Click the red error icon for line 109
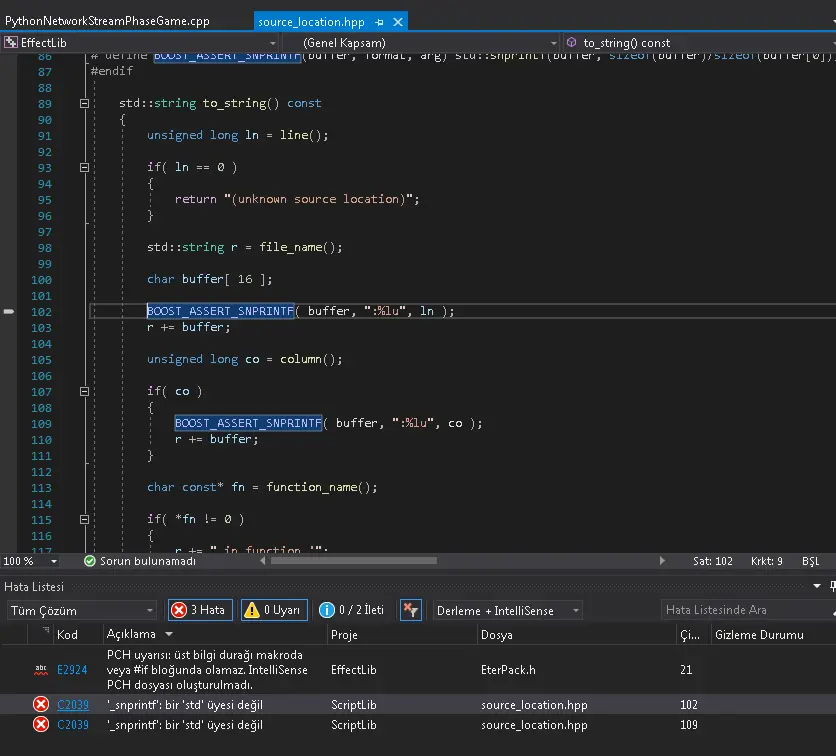The image size is (836, 756). coord(41,725)
